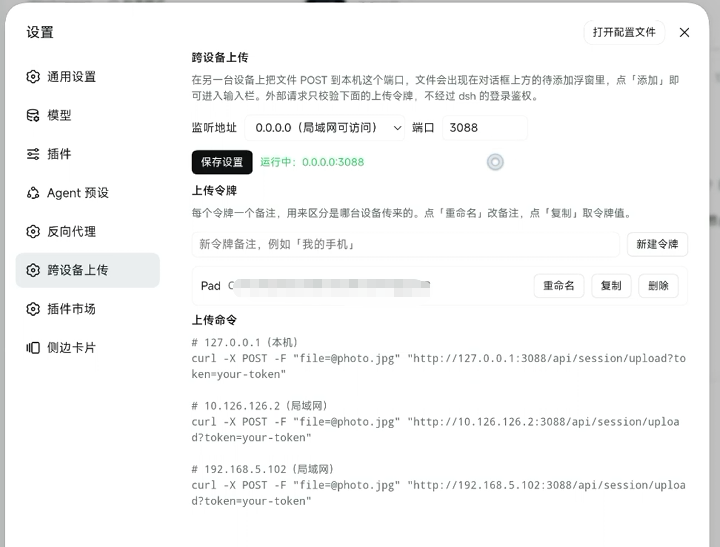Click the 上传令牌 section heading

tap(214, 191)
